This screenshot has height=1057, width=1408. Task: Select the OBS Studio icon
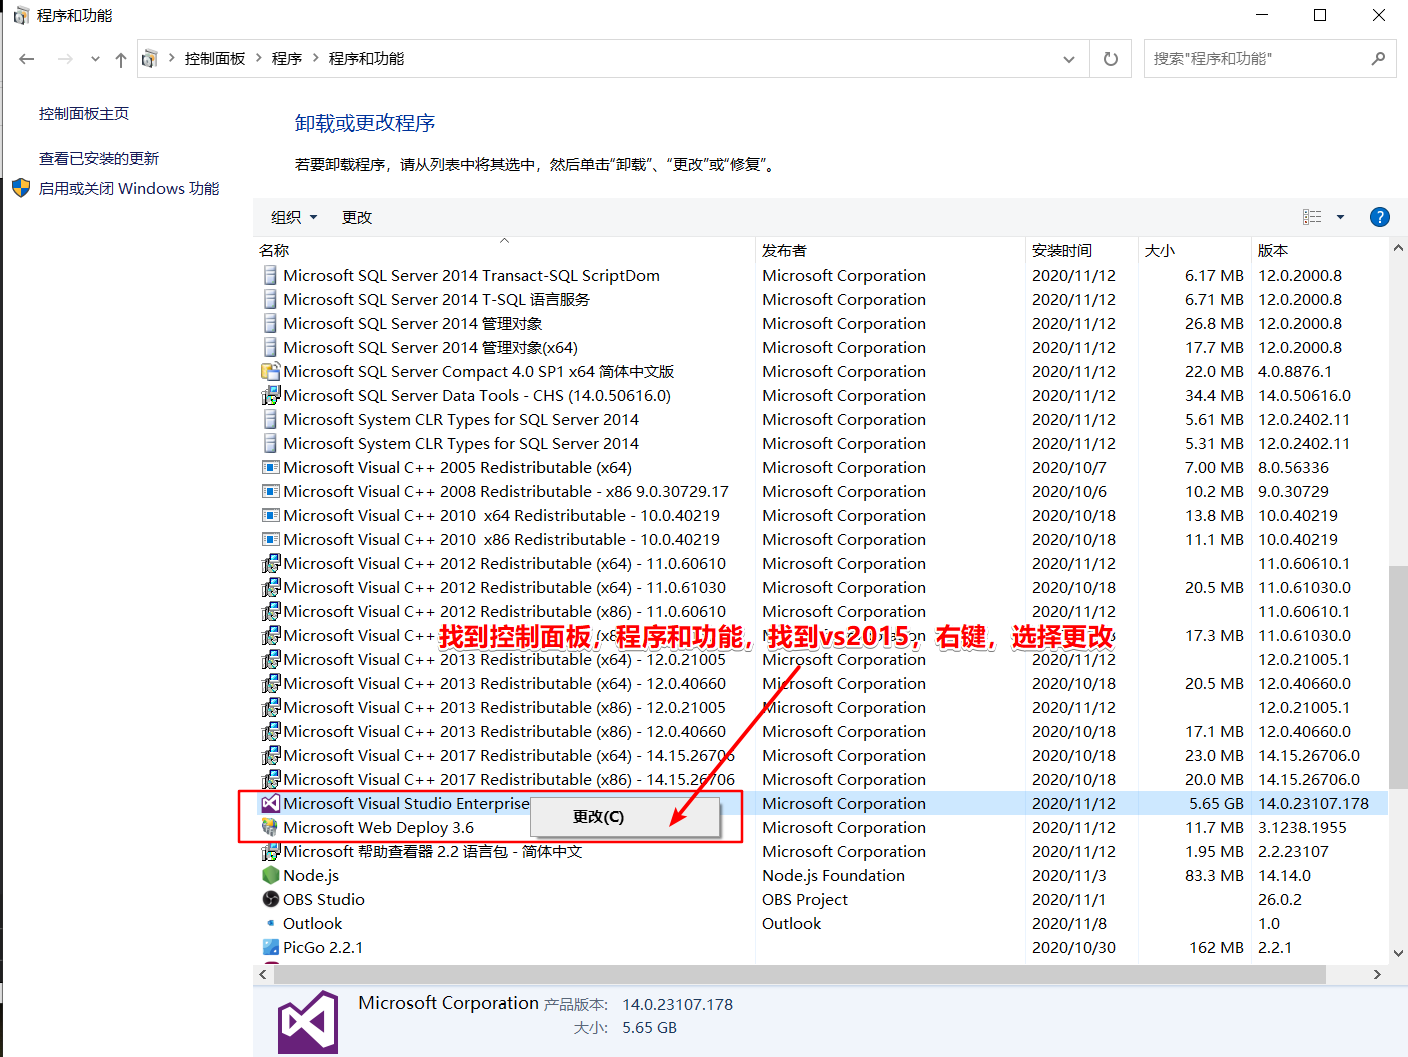coord(270,900)
